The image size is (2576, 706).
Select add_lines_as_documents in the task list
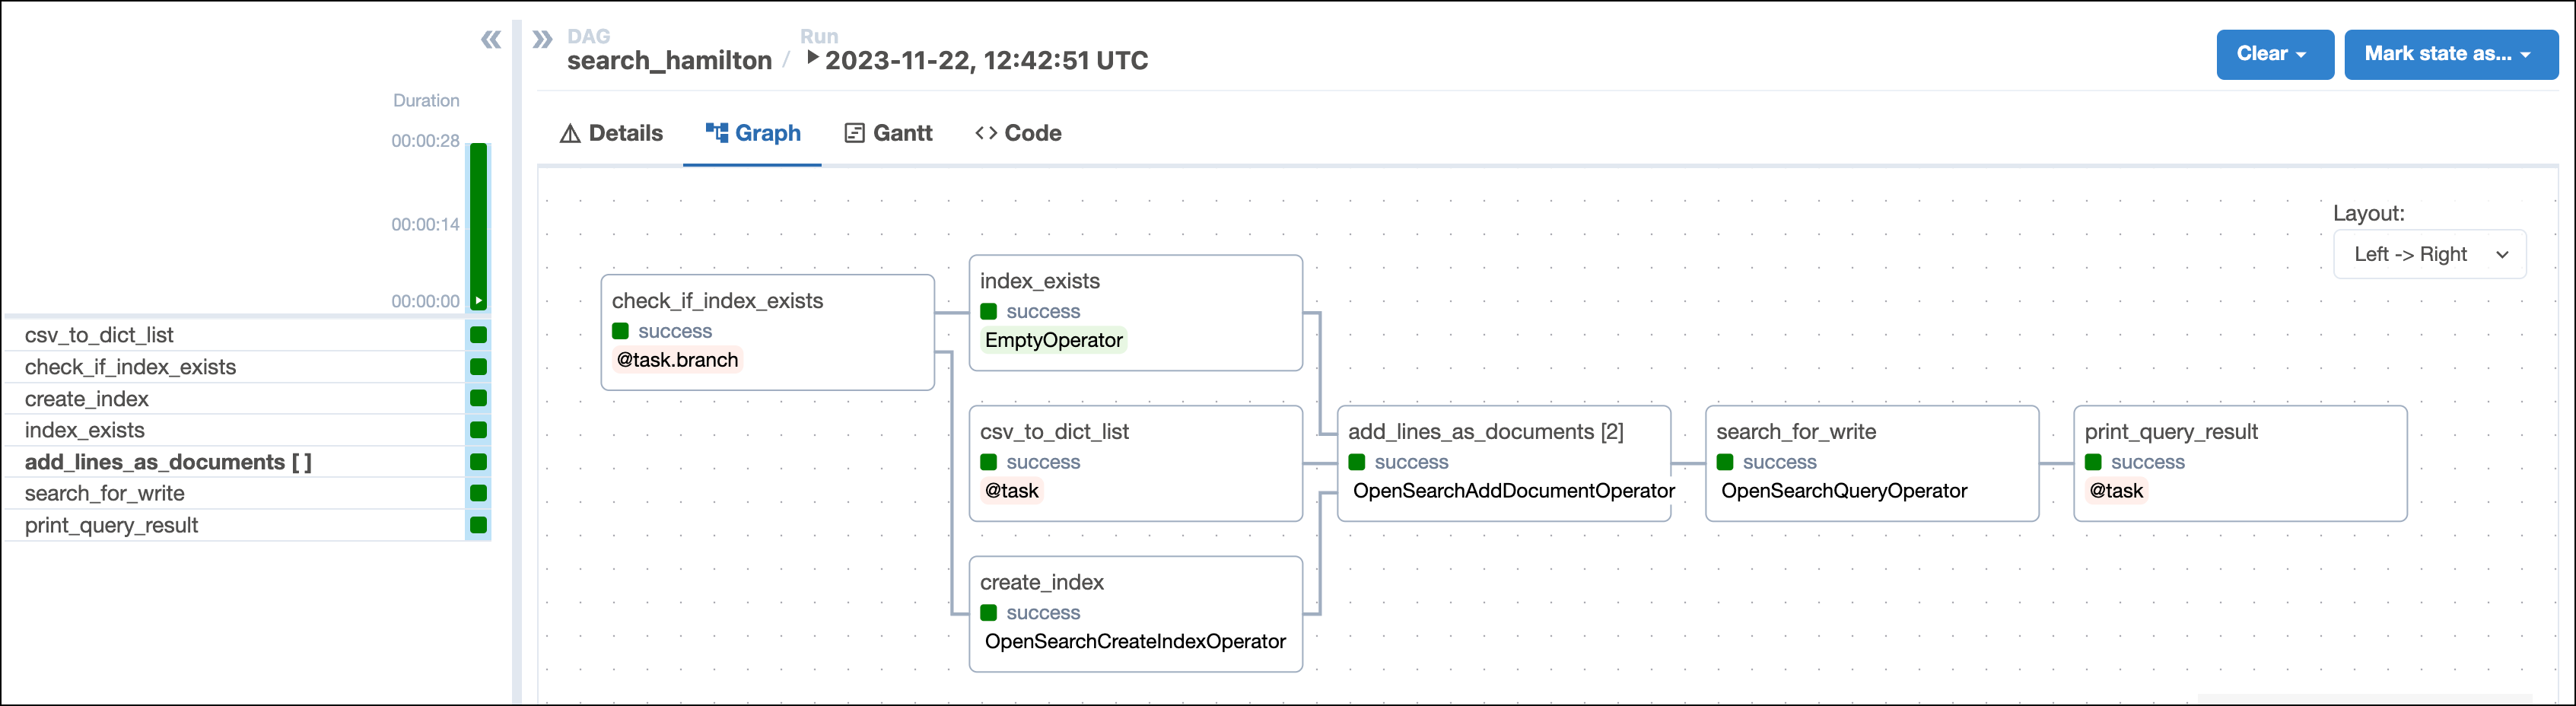pos(168,462)
